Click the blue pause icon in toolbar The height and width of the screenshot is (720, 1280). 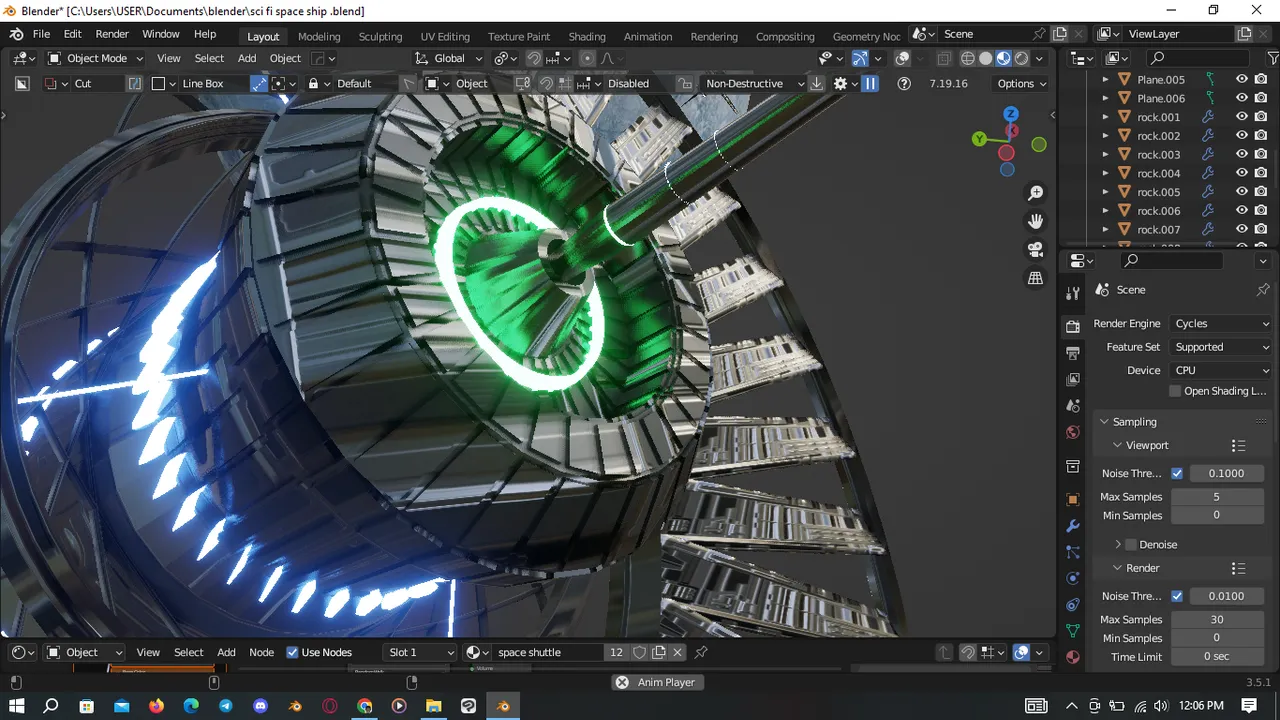tap(870, 83)
